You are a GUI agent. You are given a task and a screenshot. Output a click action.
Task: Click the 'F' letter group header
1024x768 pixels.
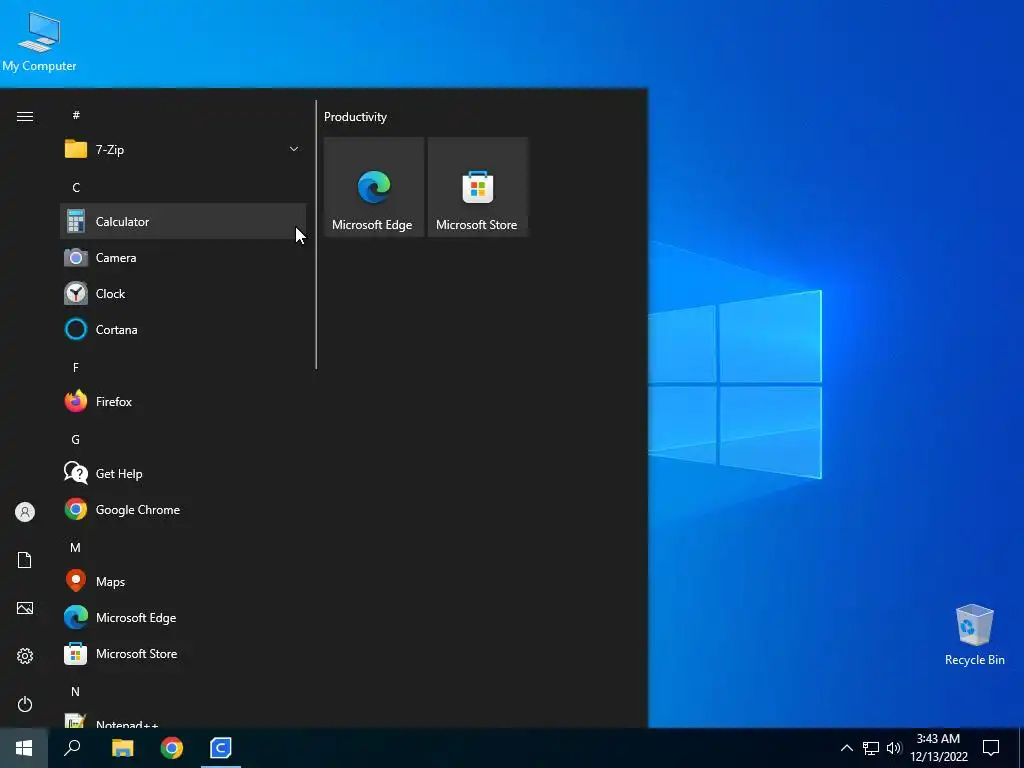76,368
